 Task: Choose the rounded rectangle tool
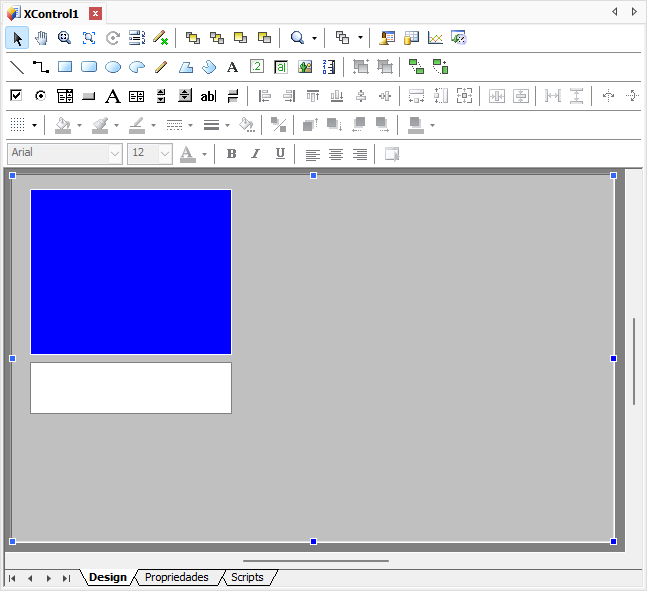click(x=89, y=67)
